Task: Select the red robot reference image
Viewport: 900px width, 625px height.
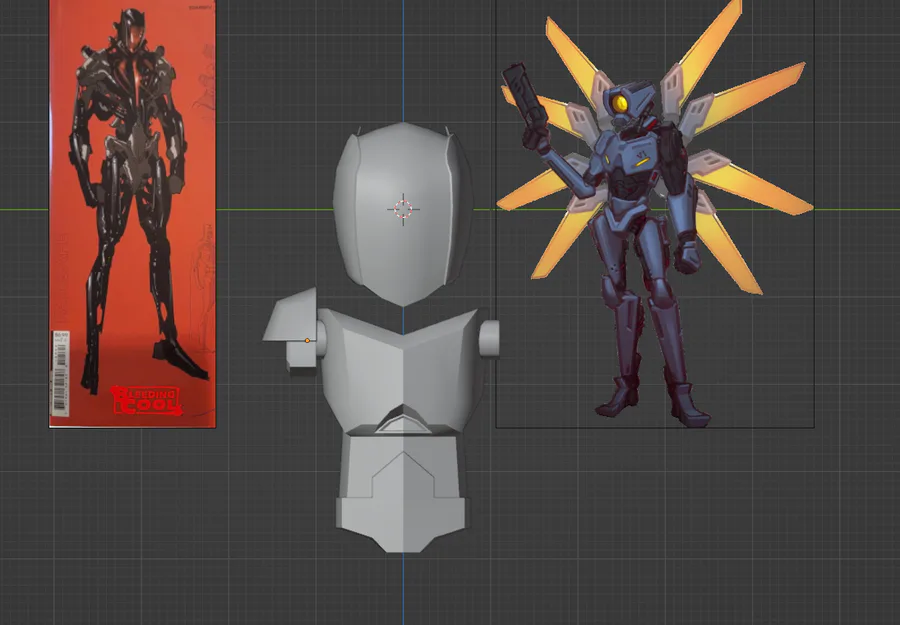Action: pyautogui.click(x=133, y=213)
